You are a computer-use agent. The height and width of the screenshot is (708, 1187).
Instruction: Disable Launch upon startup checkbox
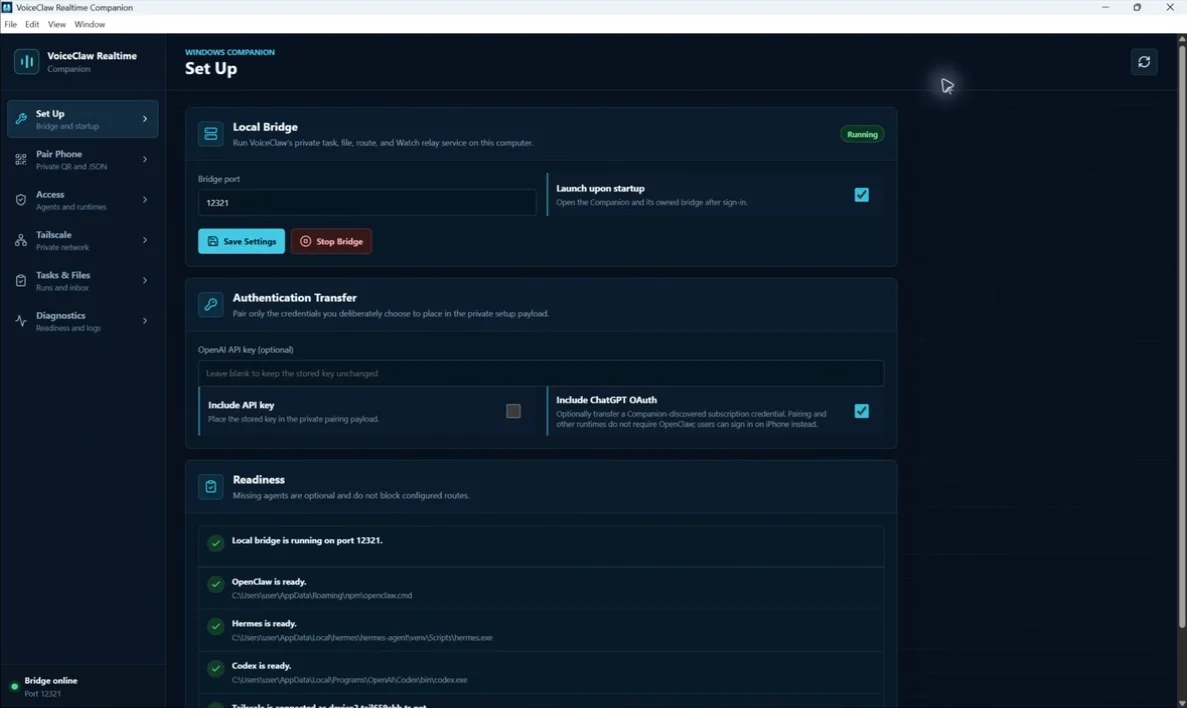tap(861, 195)
